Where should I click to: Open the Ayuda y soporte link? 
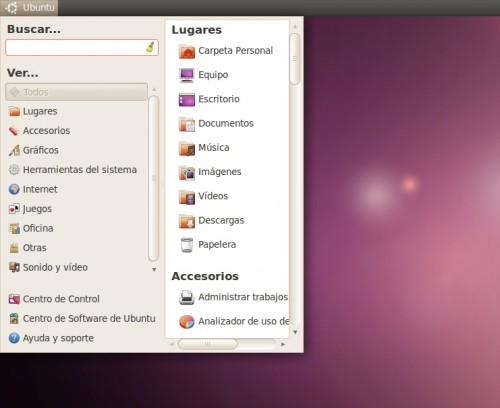(x=58, y=338)
